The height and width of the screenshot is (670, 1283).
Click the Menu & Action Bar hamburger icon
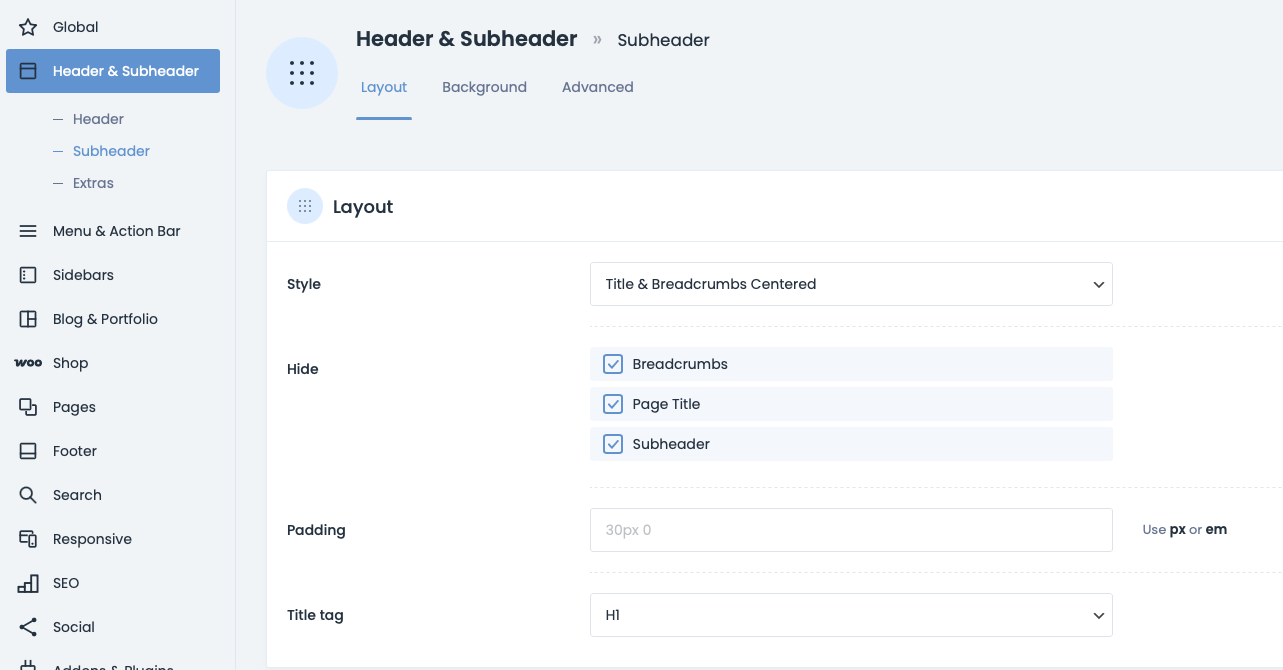[x=28, y=231]
